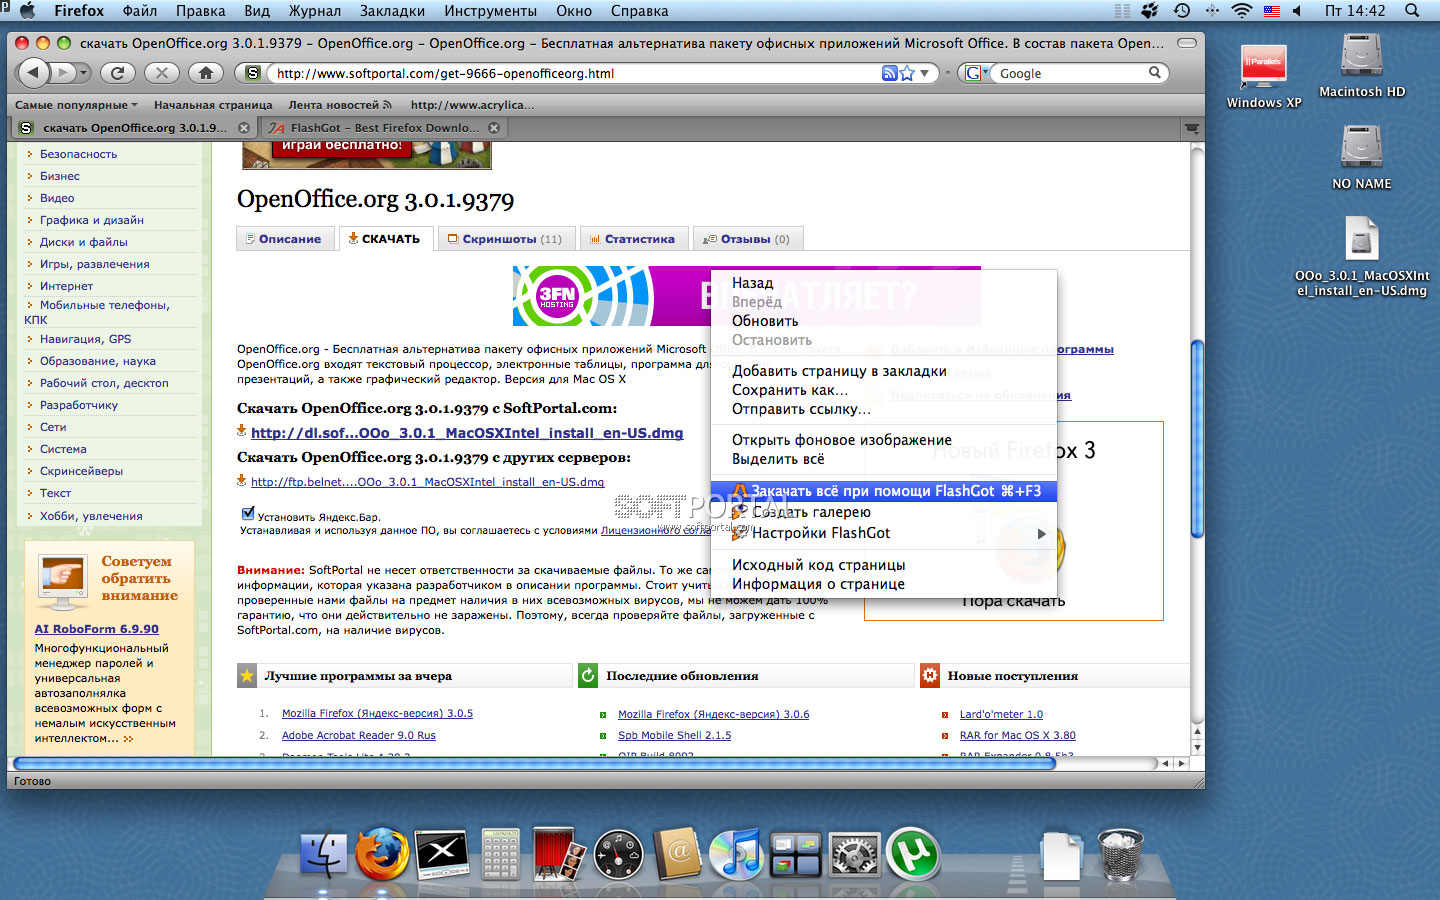The image size is (1440, 900).
Task: Open the Spb Mobile Shell 2.1.5 link
Action: [x=675, y=735]
